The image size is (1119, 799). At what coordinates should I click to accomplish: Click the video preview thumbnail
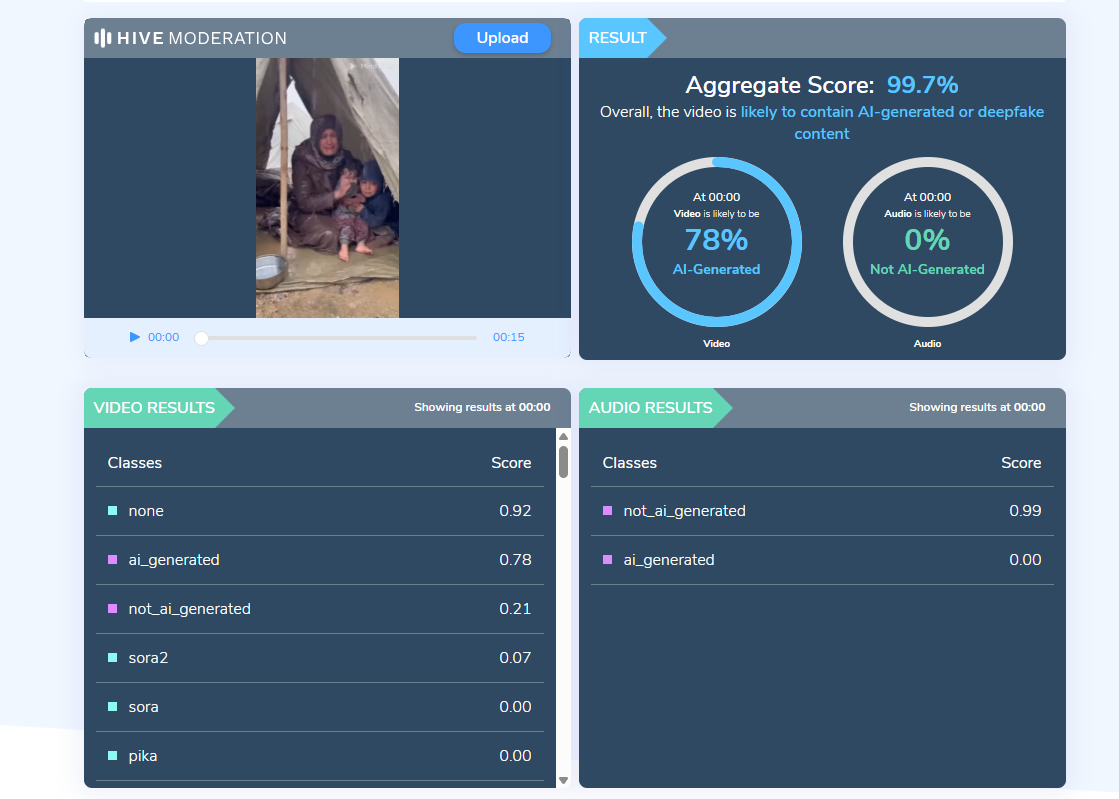[x=327, y=188]
